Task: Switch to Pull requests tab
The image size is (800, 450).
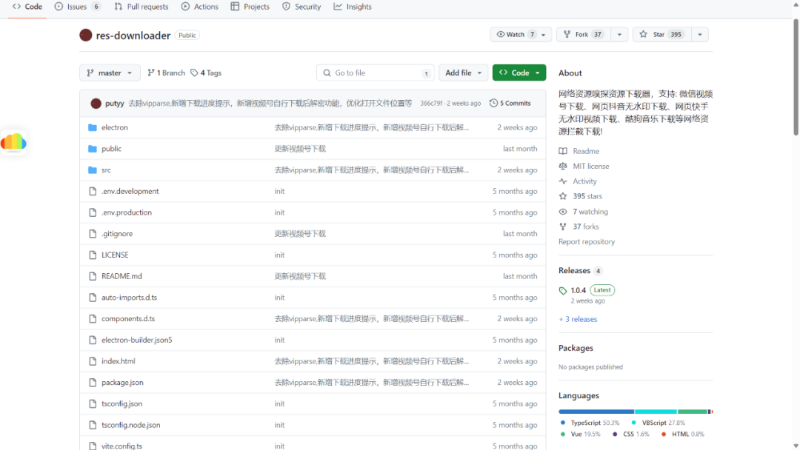Action: point(141,7)
